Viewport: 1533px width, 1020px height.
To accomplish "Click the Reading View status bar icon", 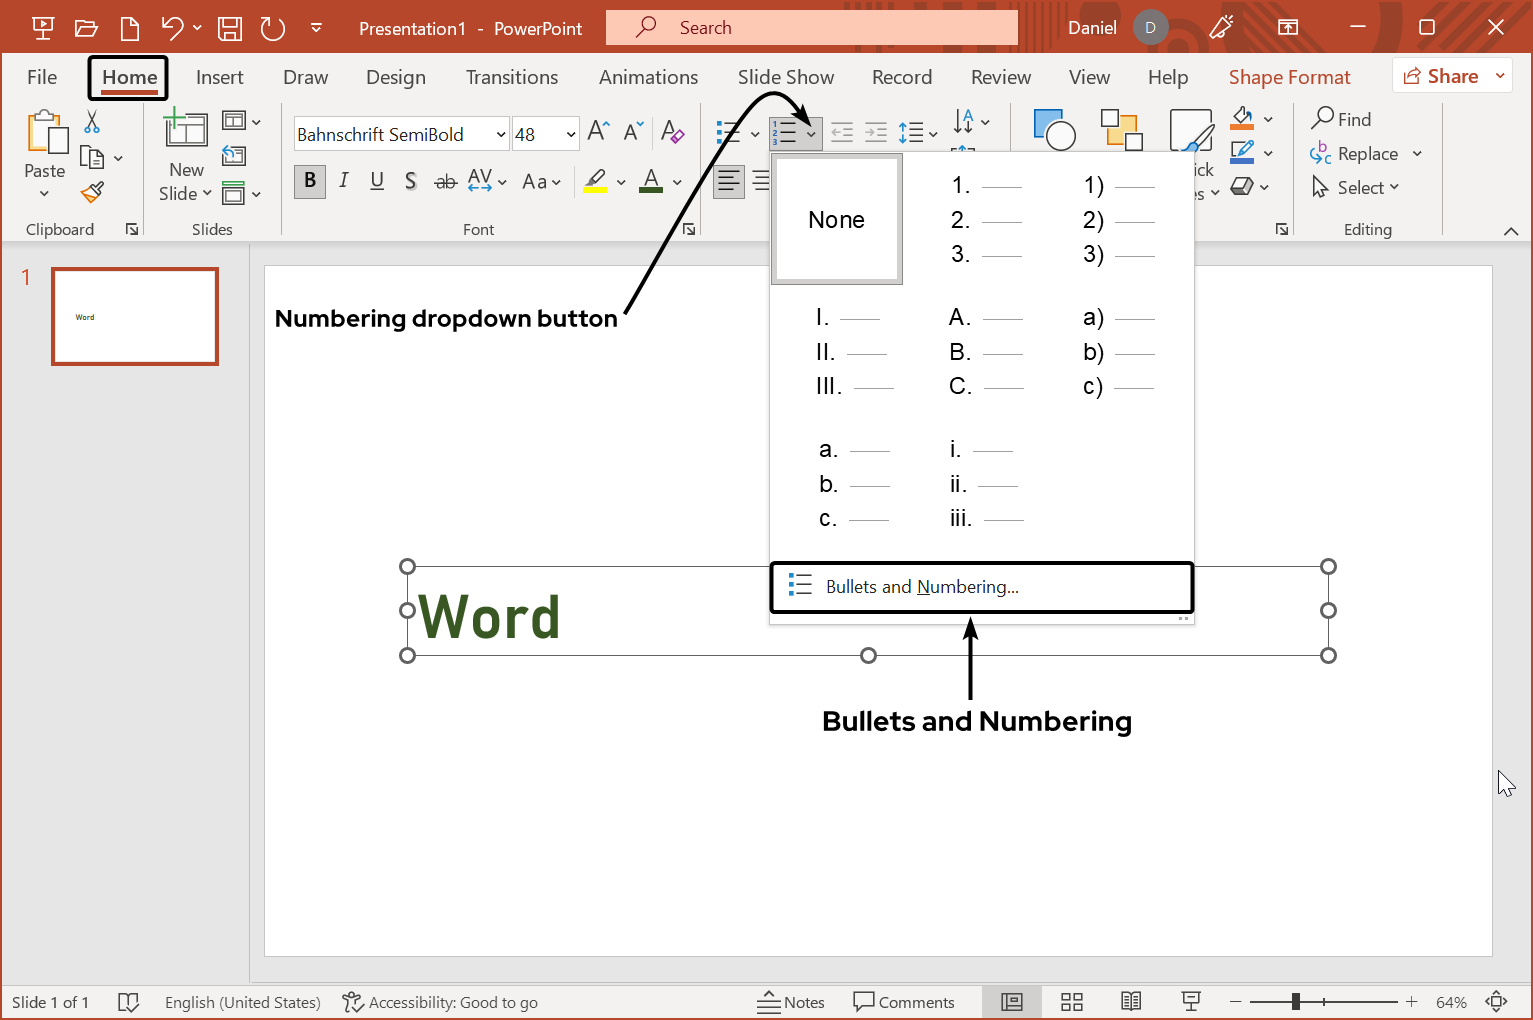I will pos(1131,1002).
